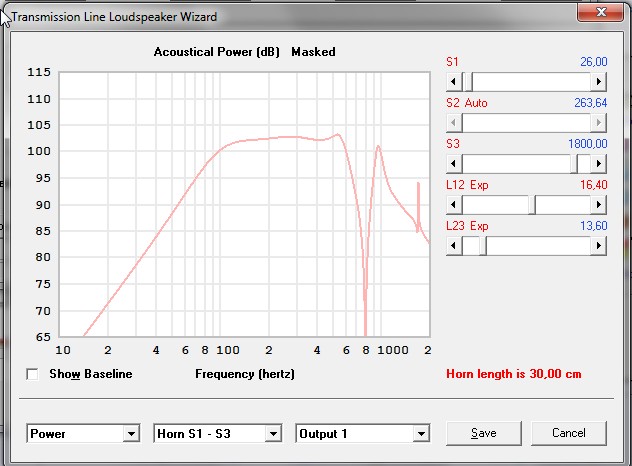The height and width of the screenshot is (466, 632).
Task: Decrease L23 Exp with the left arrow
Action: pyautogui.click(x=454, y=245)
